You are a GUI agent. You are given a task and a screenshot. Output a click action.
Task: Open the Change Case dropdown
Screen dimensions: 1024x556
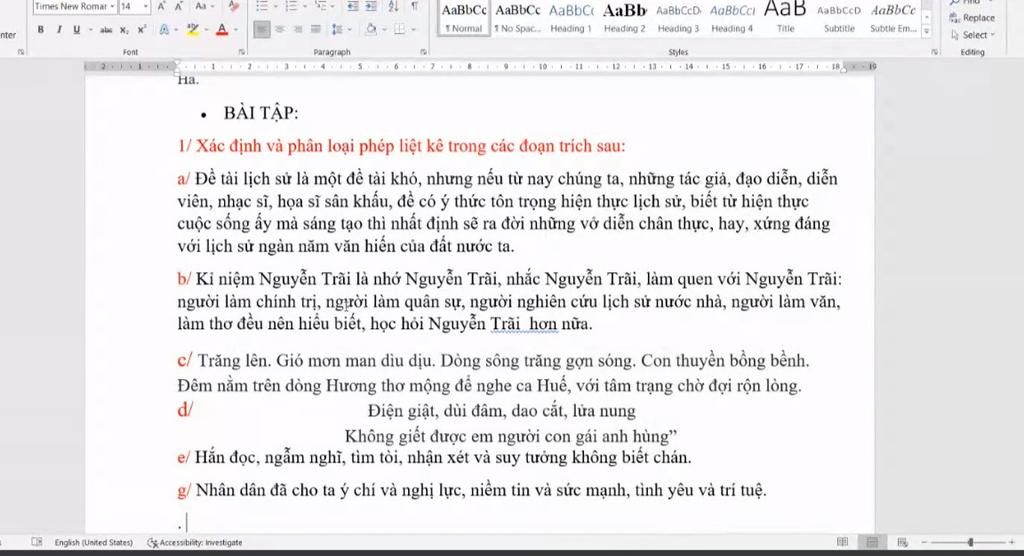pyautogui.click(x=204, y=7)
